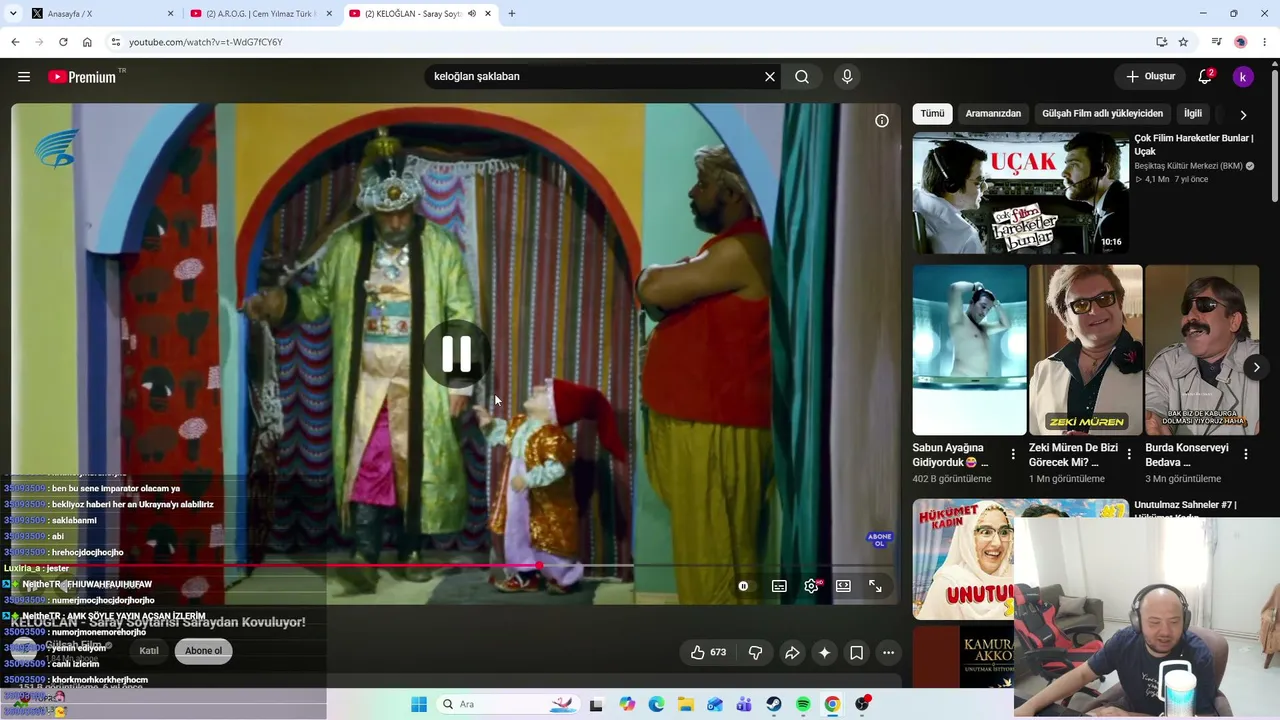
Task: Open options for Burda Konserveyi Bedava short
Action: click(x=1246, y=455)
